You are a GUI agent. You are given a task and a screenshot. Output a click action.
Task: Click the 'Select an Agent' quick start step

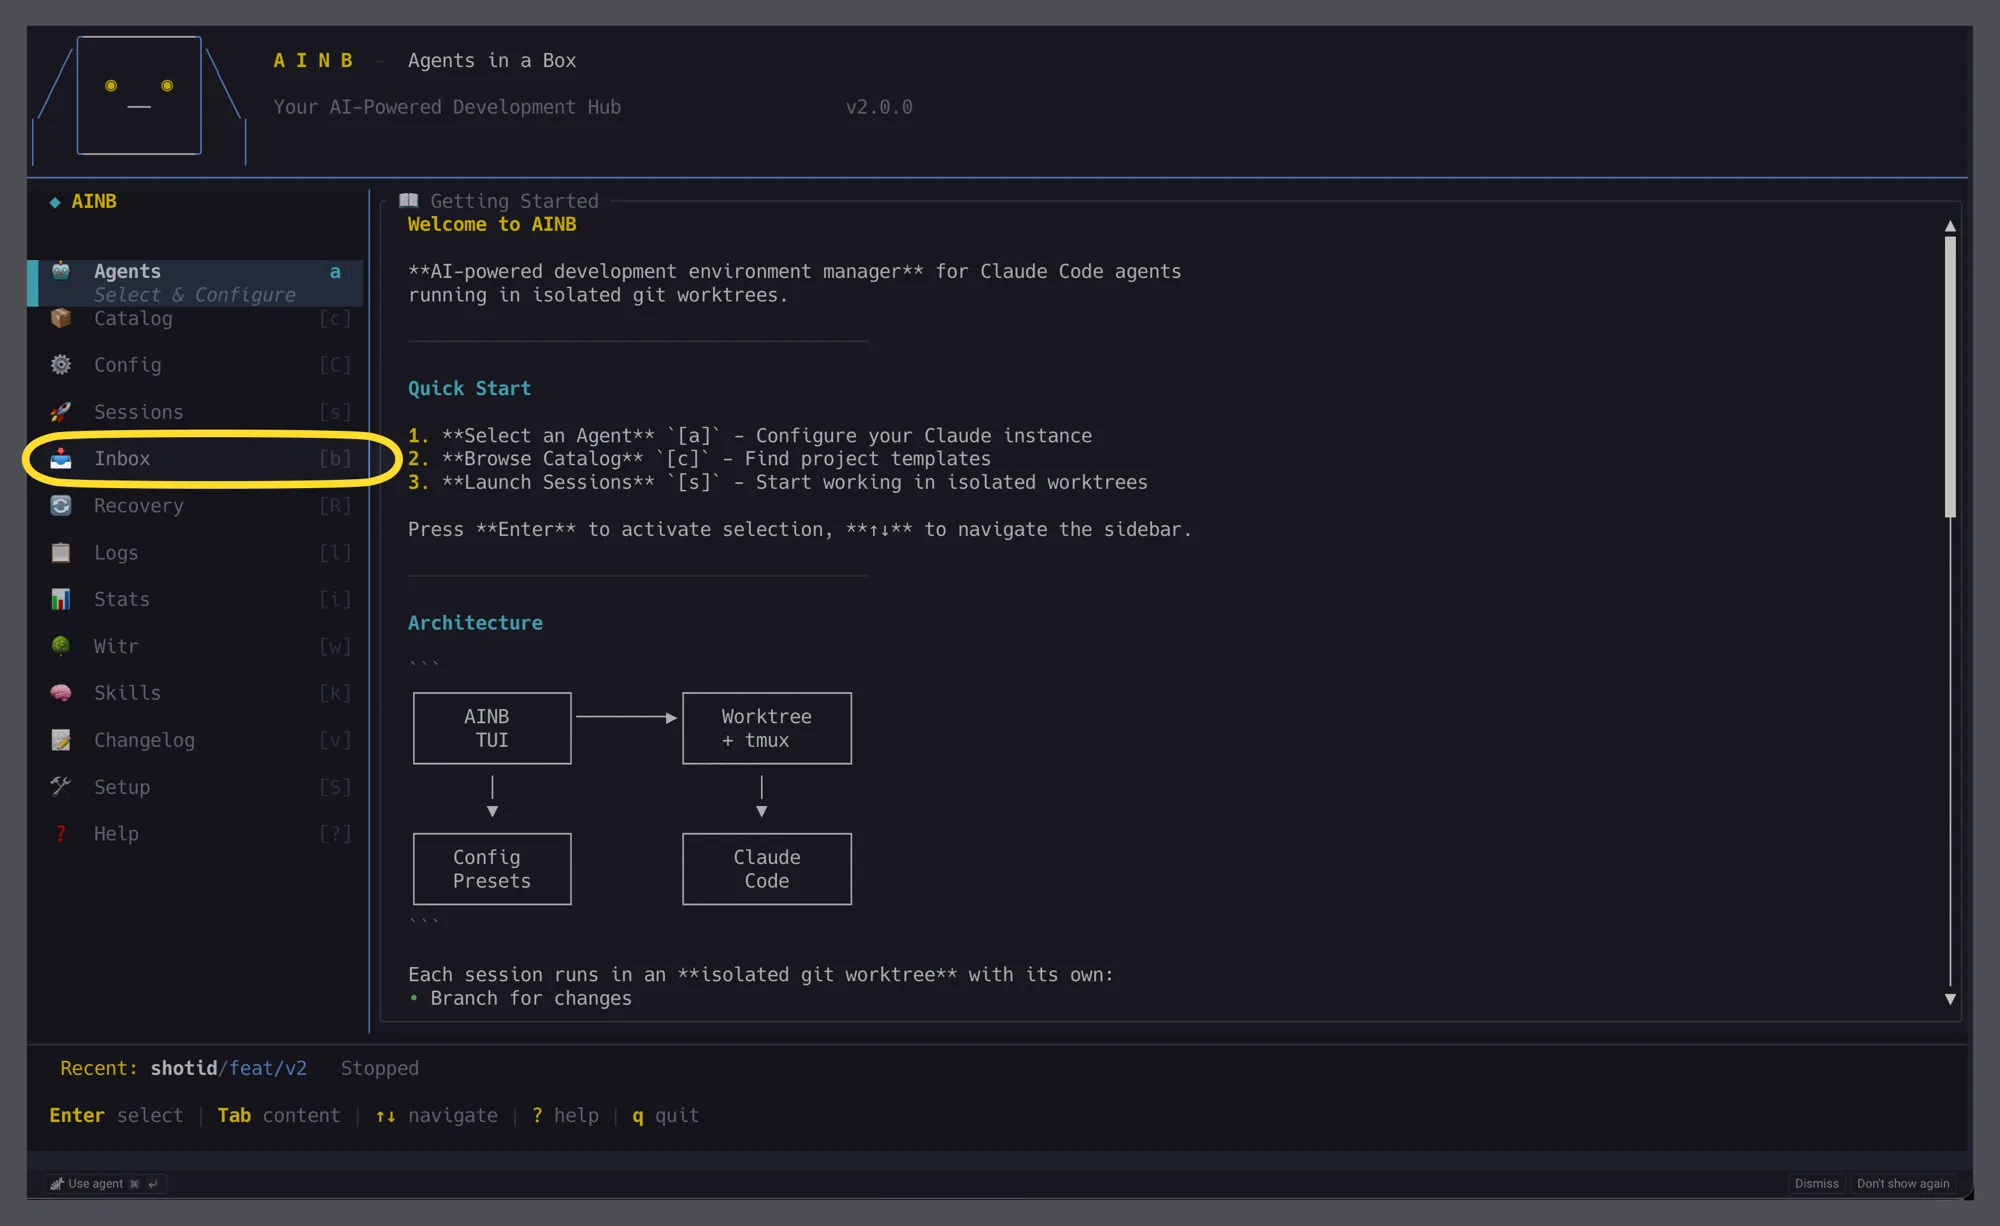(x=750, y=436)
